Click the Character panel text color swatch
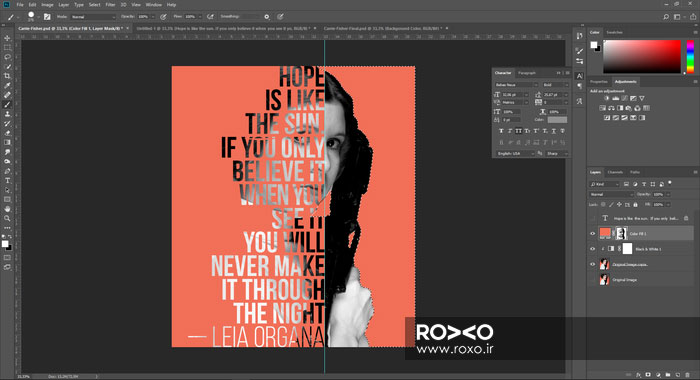 pyautogui.click(x=557, y=120)
